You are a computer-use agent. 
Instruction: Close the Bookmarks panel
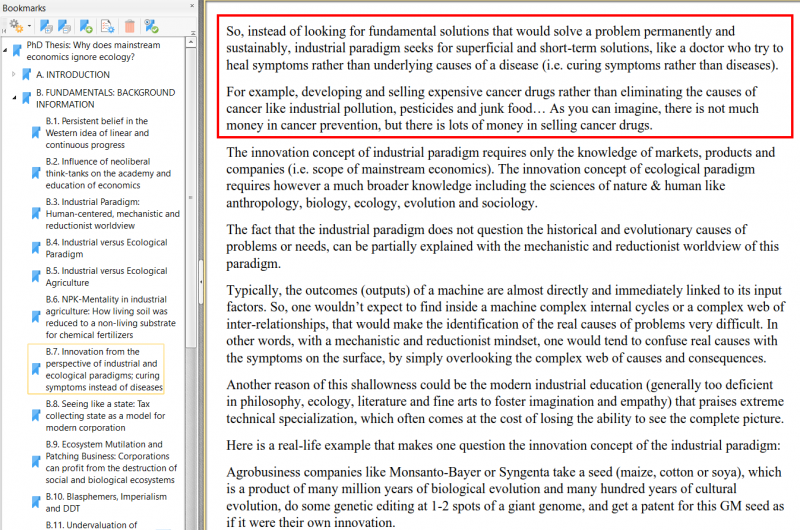(x=192, y=6)
